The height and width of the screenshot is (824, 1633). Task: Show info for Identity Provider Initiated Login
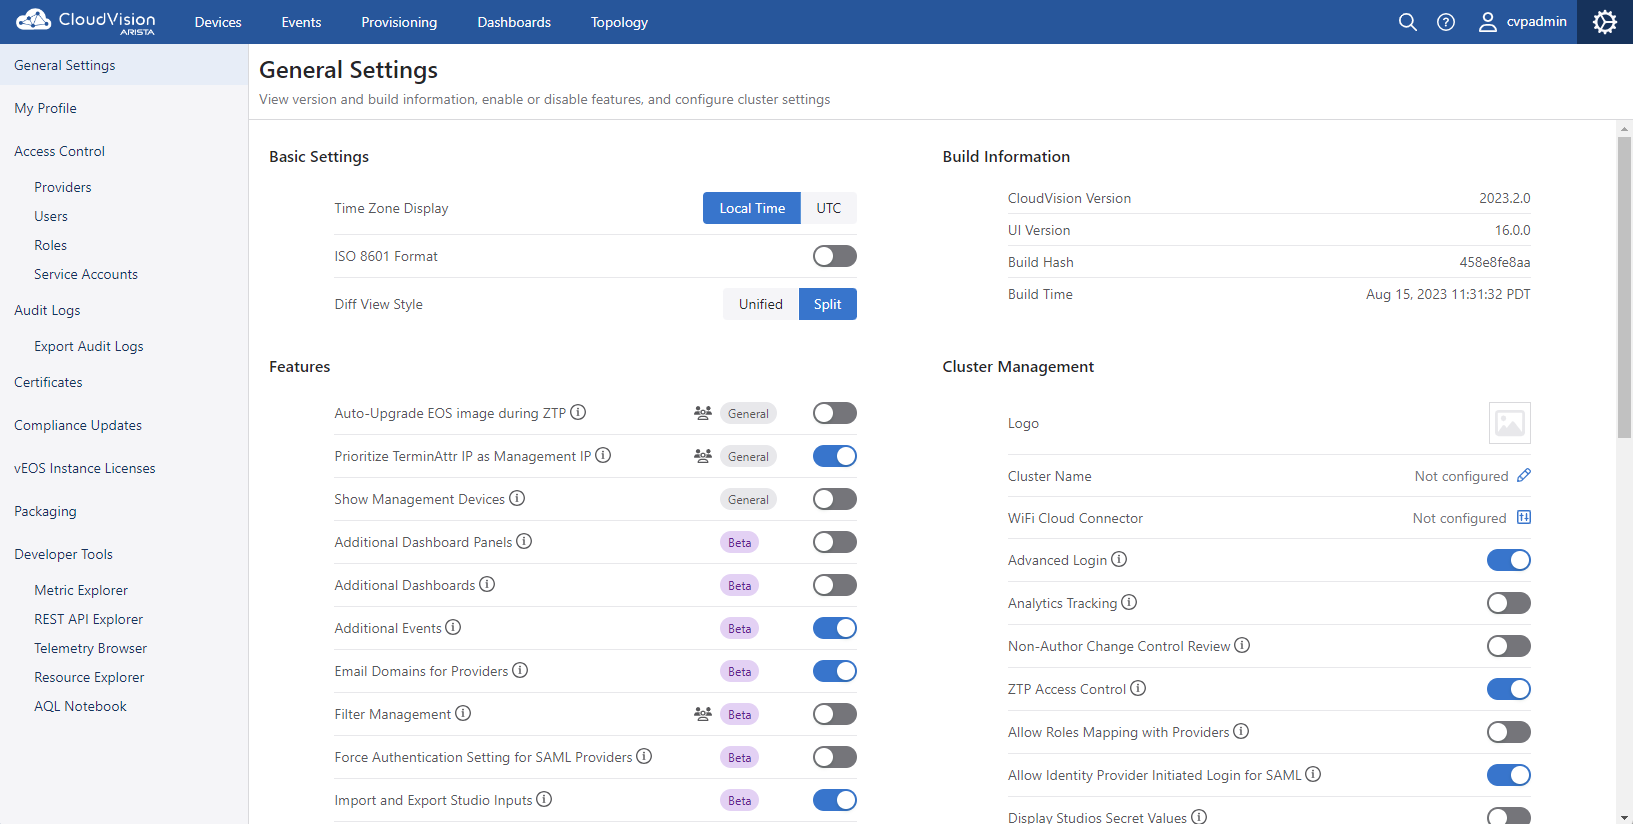(x=1313, y=774)
